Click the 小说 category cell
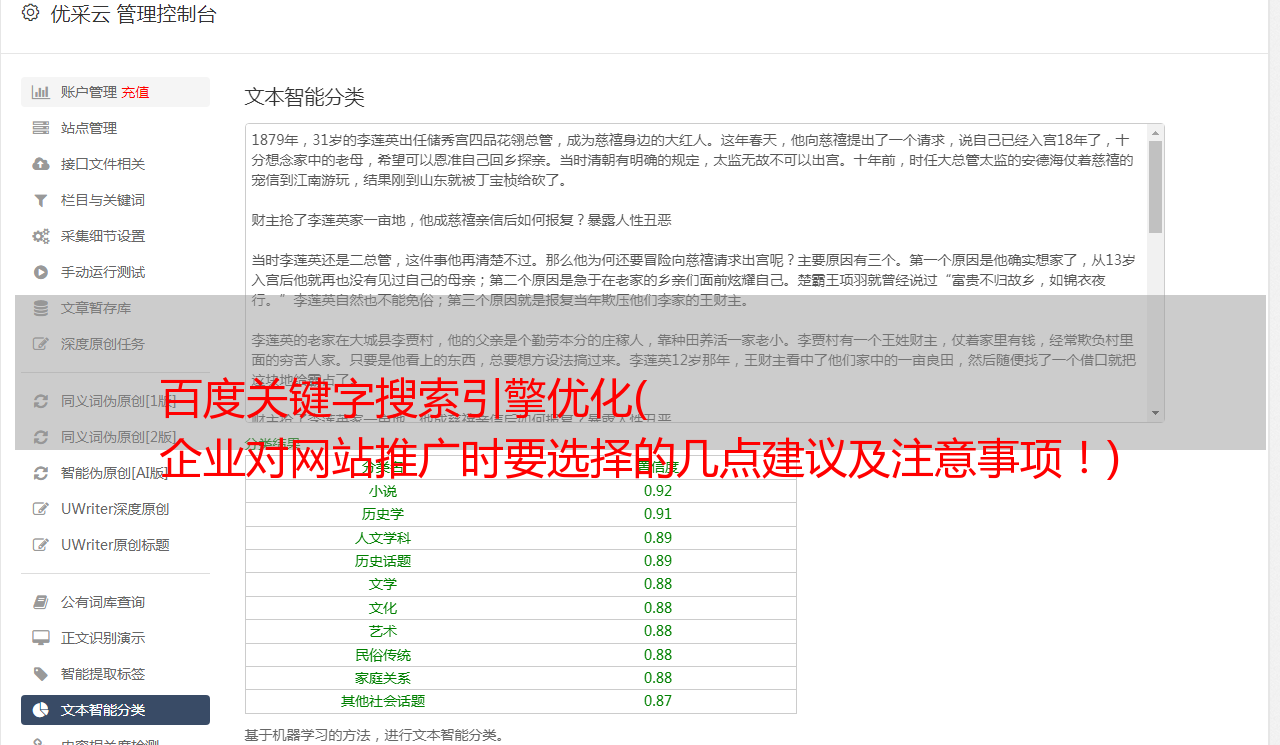 pyautogui.click(x=383, y=491)
